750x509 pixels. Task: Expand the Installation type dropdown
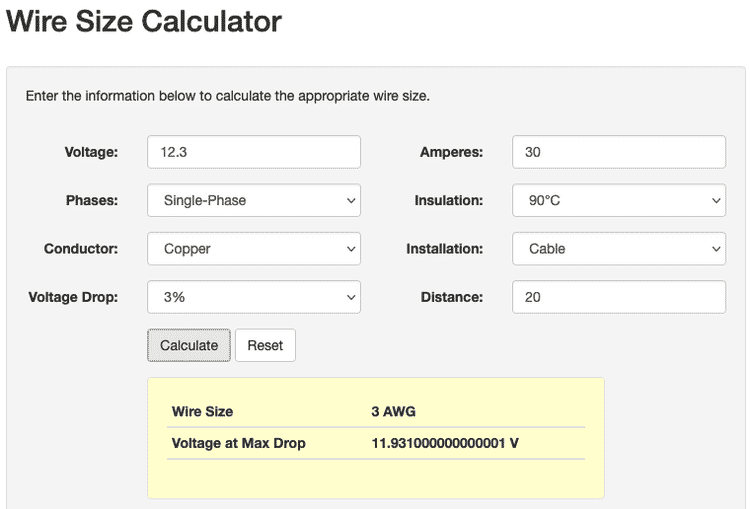tap(618, 248)
